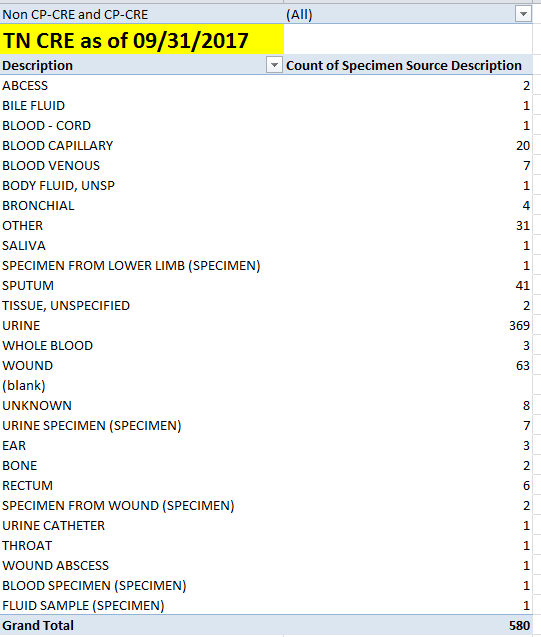Select the Count of Specimen Source Description header

pyautogui.click(x=404, y=65)
